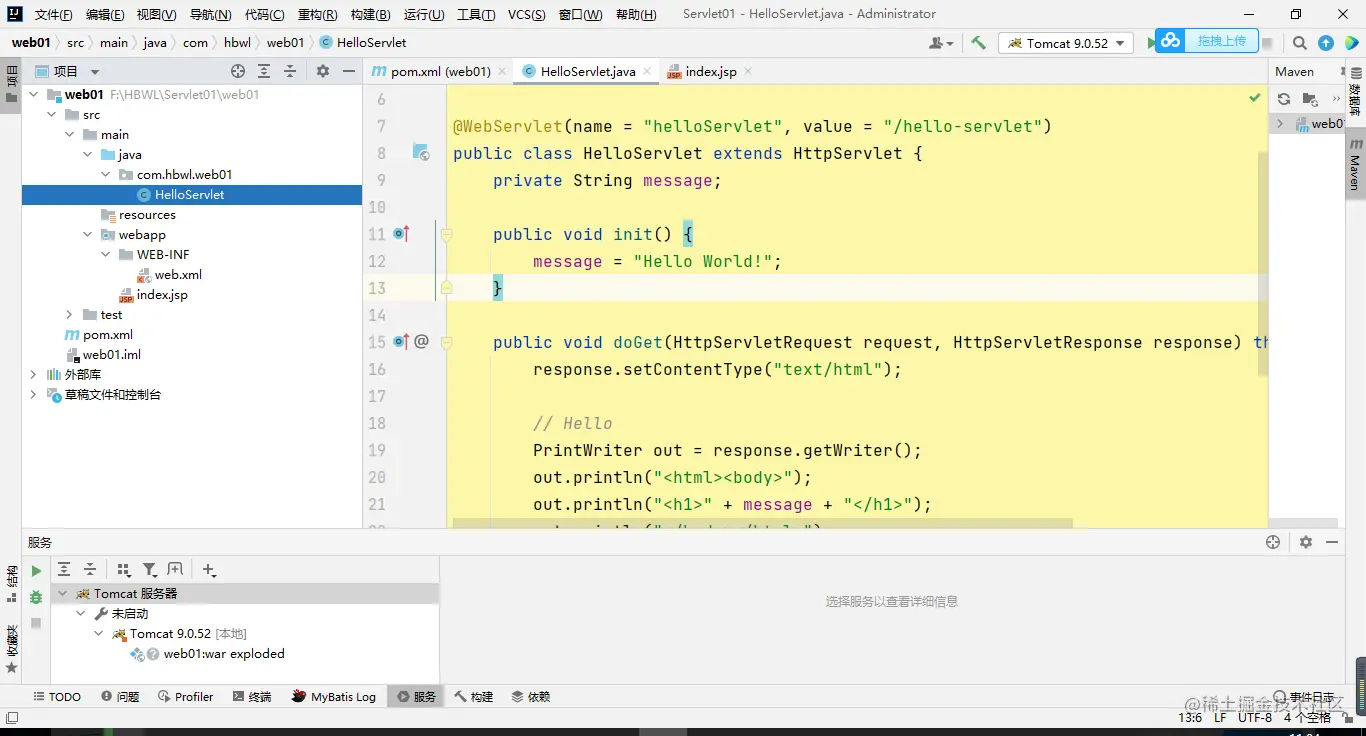The image size is (1366, 736).
Task: Toggle the Structure side tab
Action: (11, 585)
